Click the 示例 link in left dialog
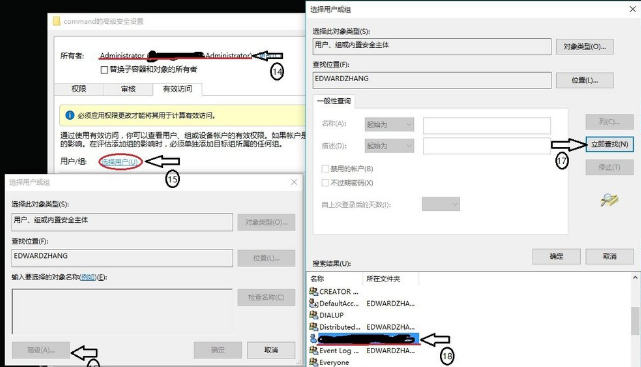The height and width of the screenshot is (367, 641). pos(87,277)
